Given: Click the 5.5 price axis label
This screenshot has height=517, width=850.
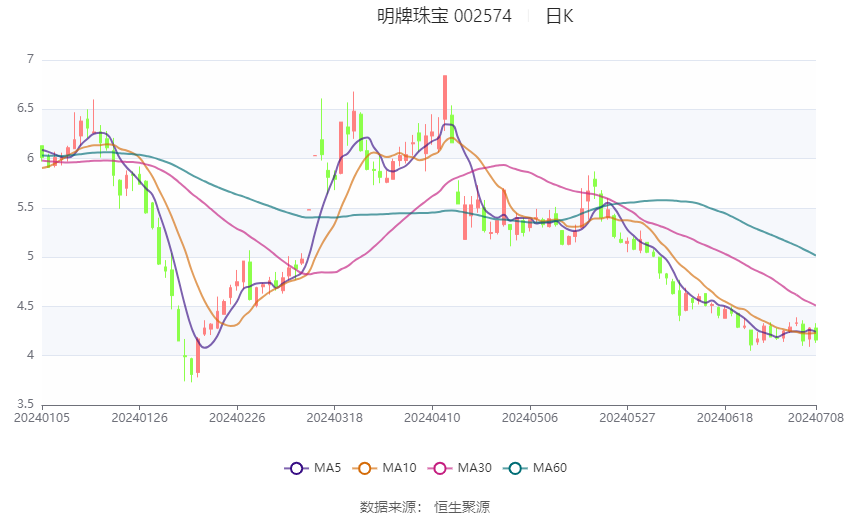Looking at the screenshot, I should pyautogui.click(x=25, y=207).
